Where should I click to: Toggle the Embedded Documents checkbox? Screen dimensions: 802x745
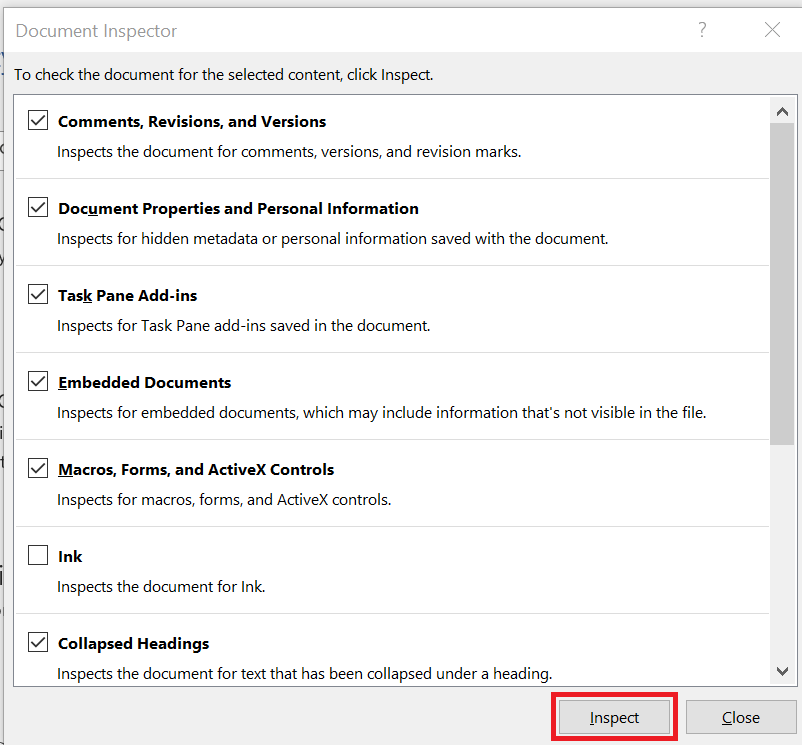(38, 381)
